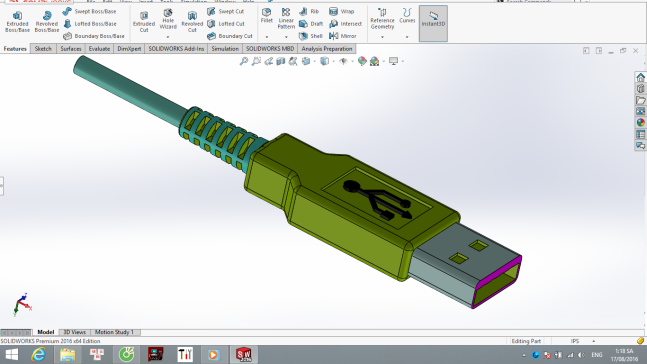
Task: Switch to the Simulation tab
Action: [x=225, y=49]
